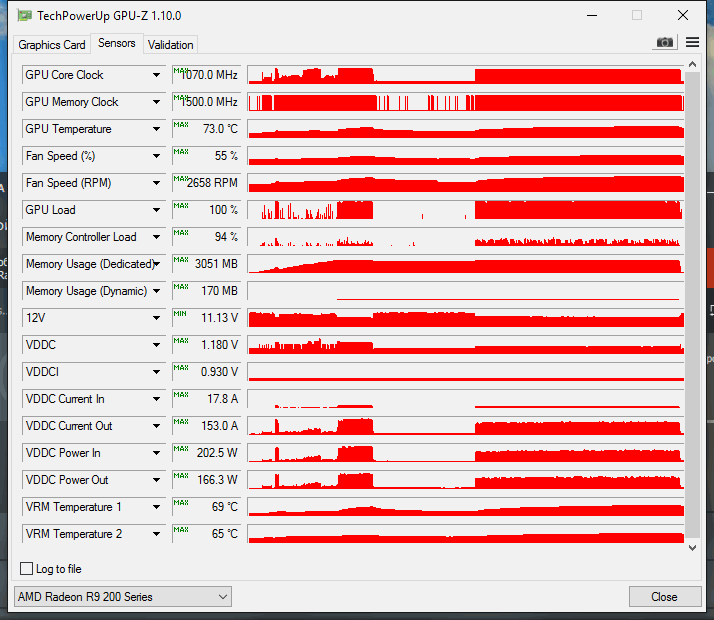Select the Sensors tab
Image resolution: width=714 pixels, height=620 pixels.
117,43
